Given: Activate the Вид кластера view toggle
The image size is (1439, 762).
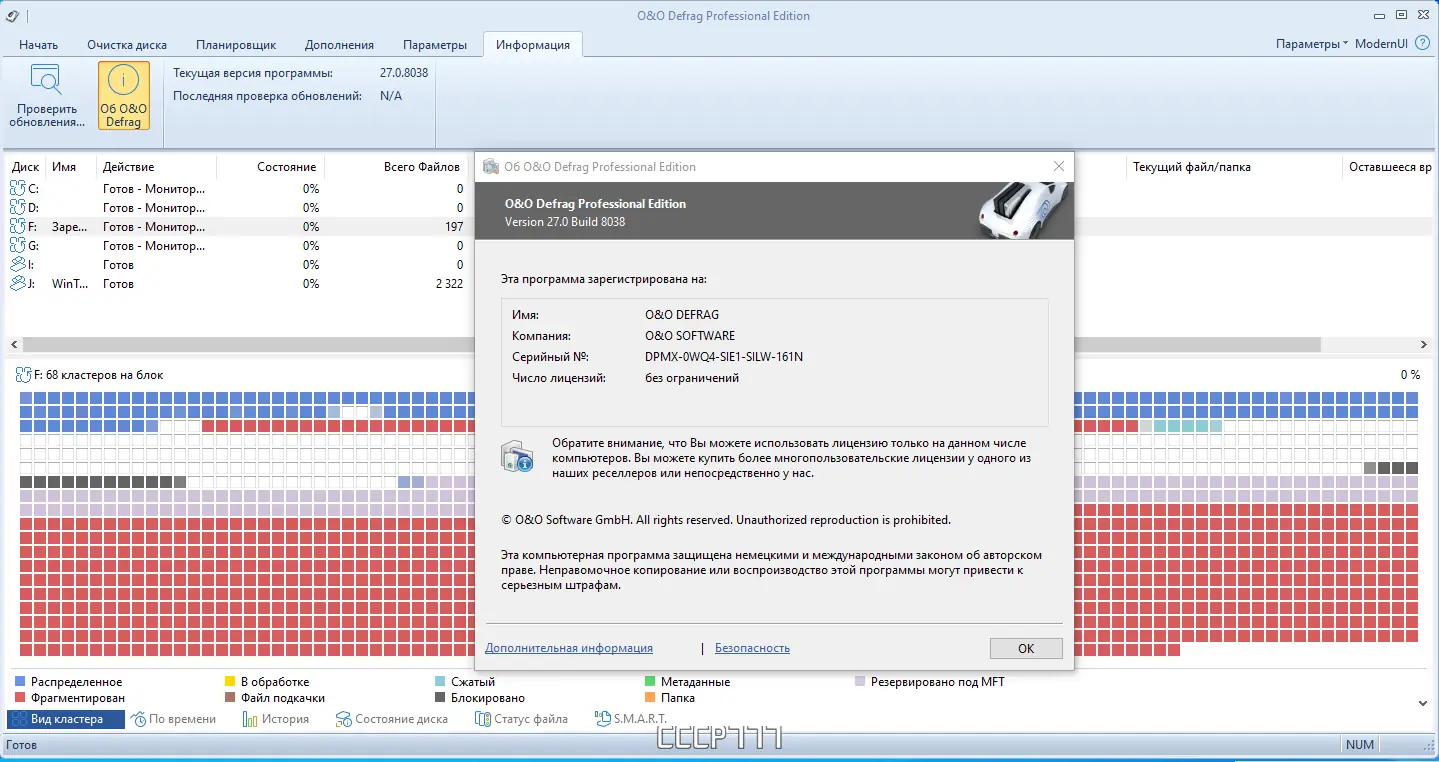Looking at the screenshot, I should 64,718.
